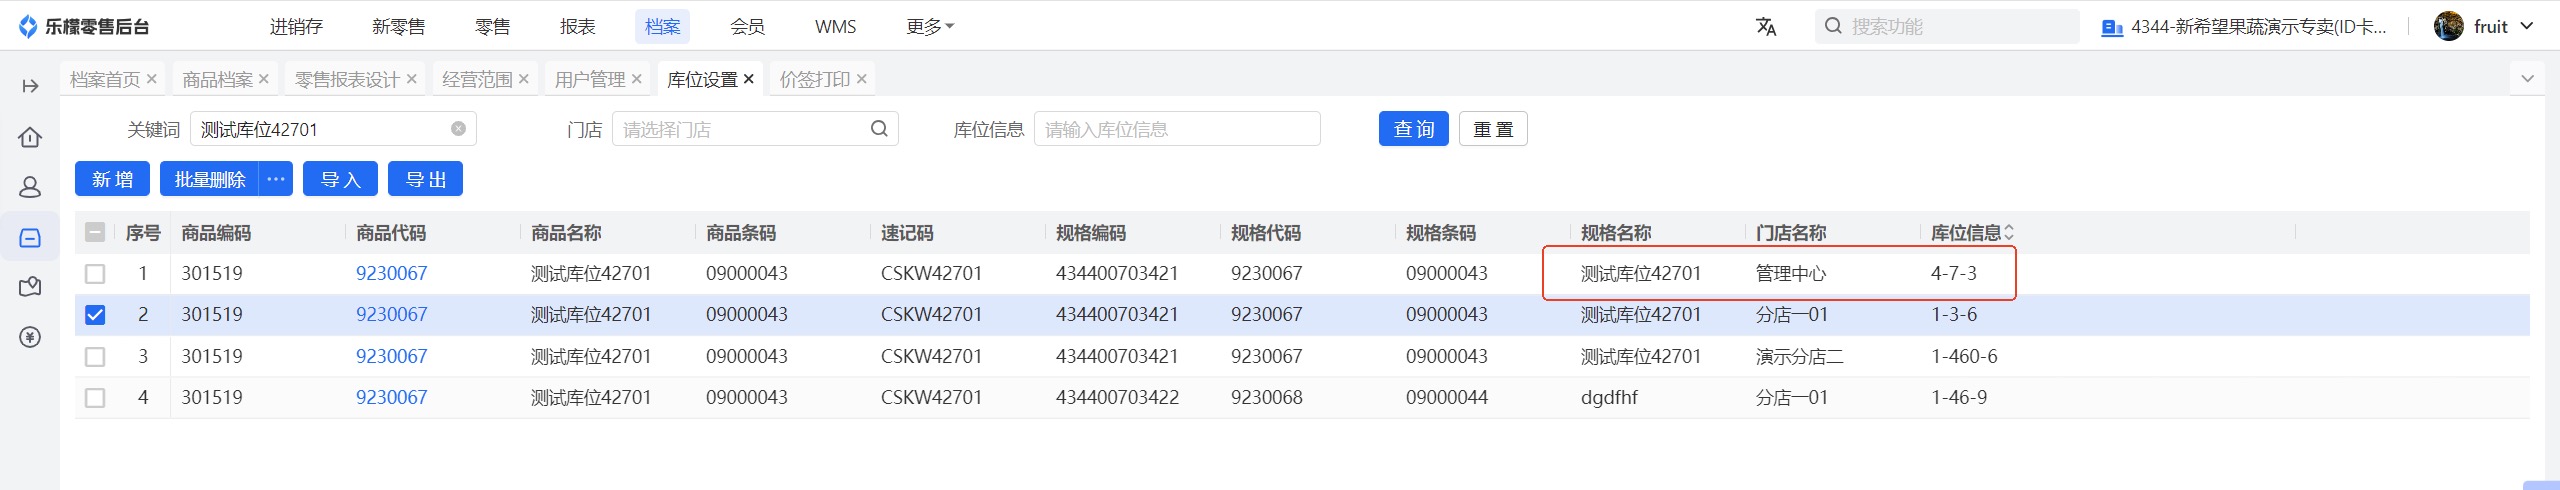
Task: Go to home via sidebar house icon
Action: coord(30,137)
